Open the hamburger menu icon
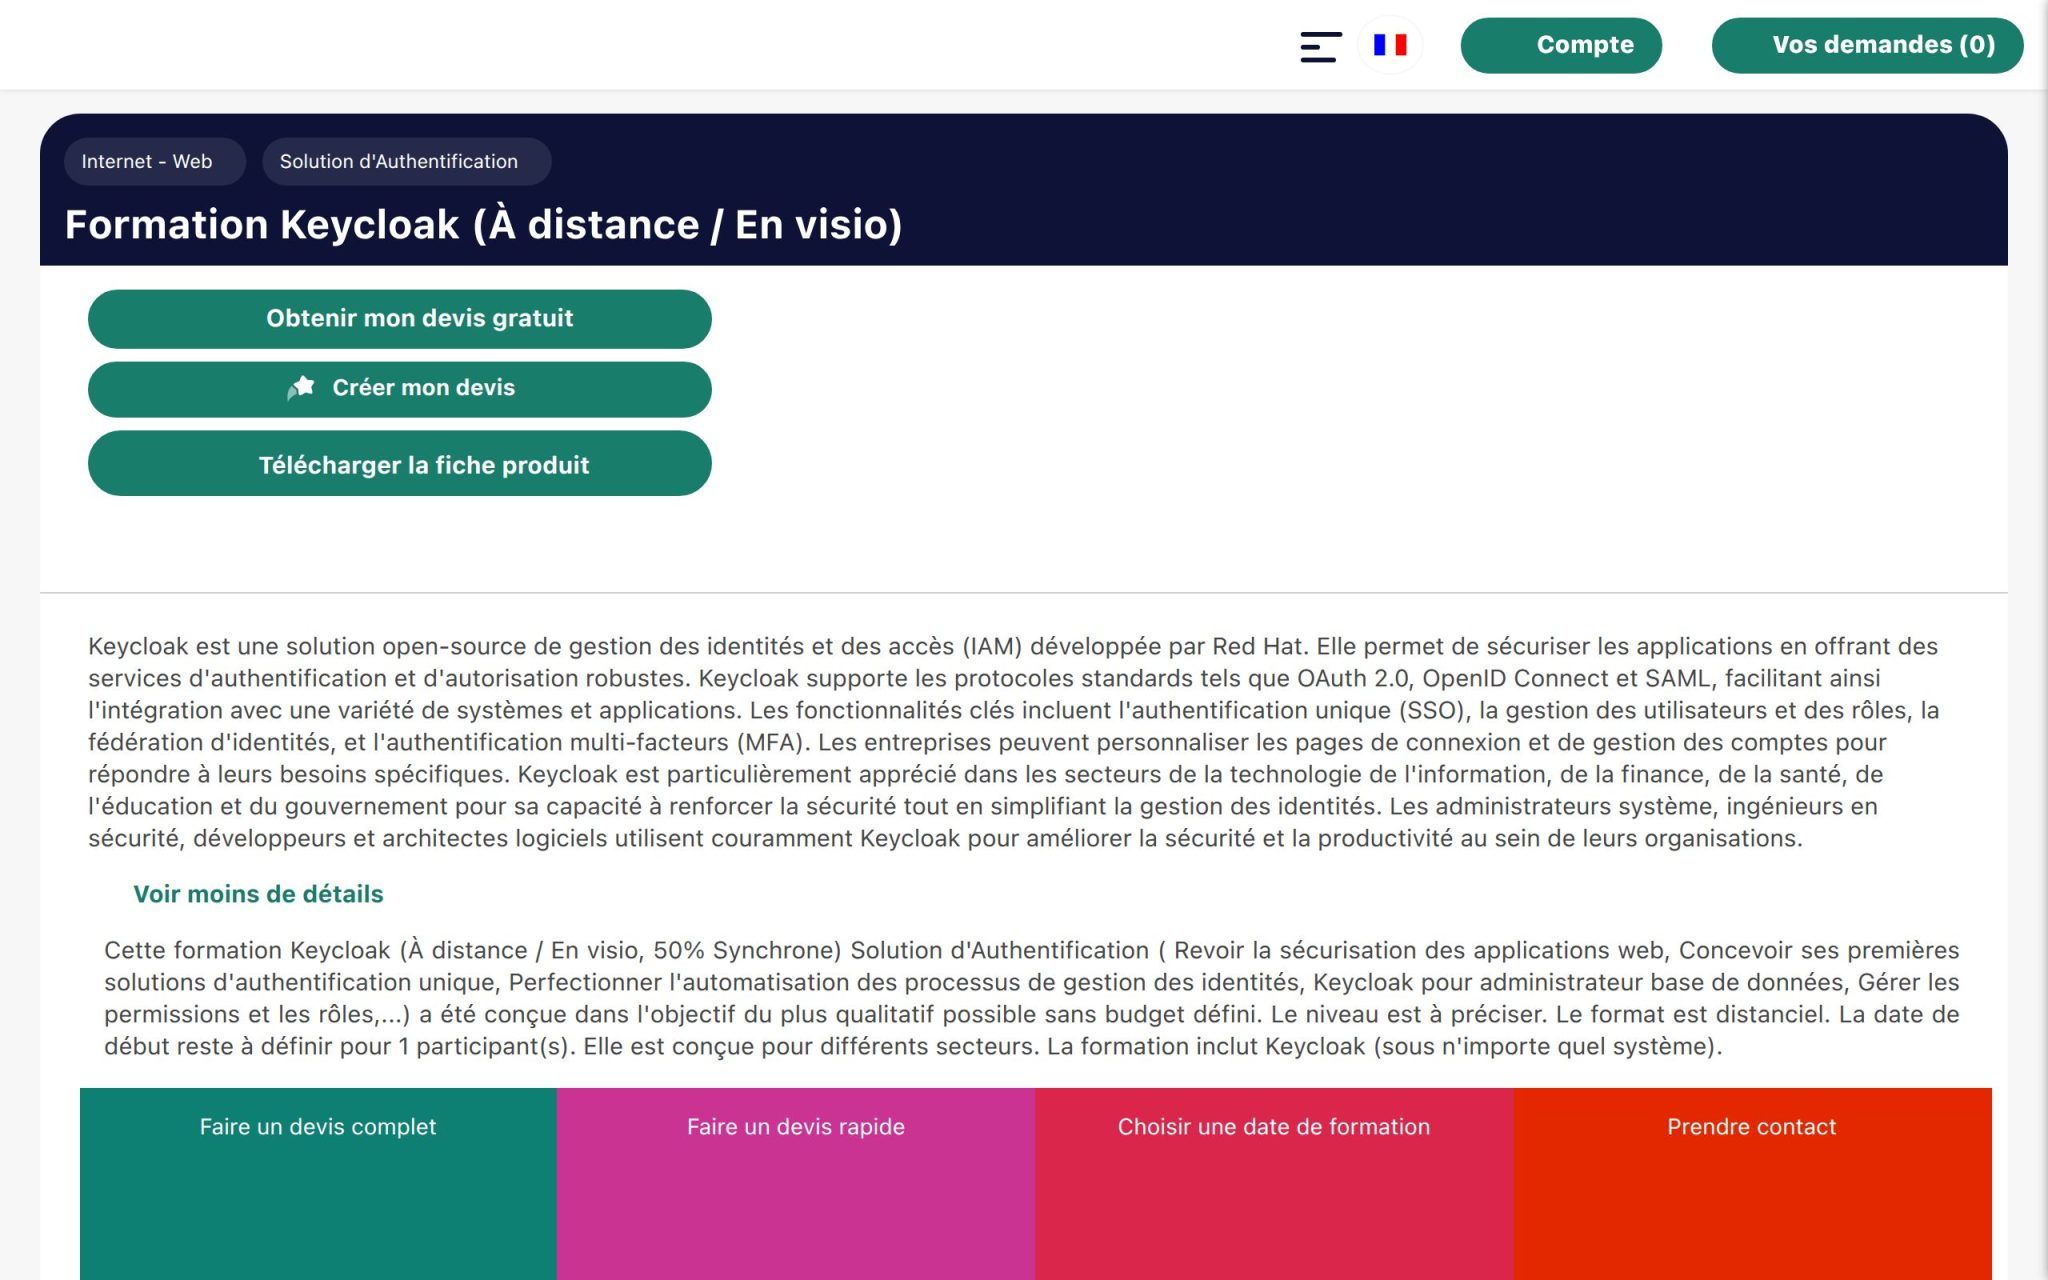Screen dimensions: 2048x1280 [1320, 46]
